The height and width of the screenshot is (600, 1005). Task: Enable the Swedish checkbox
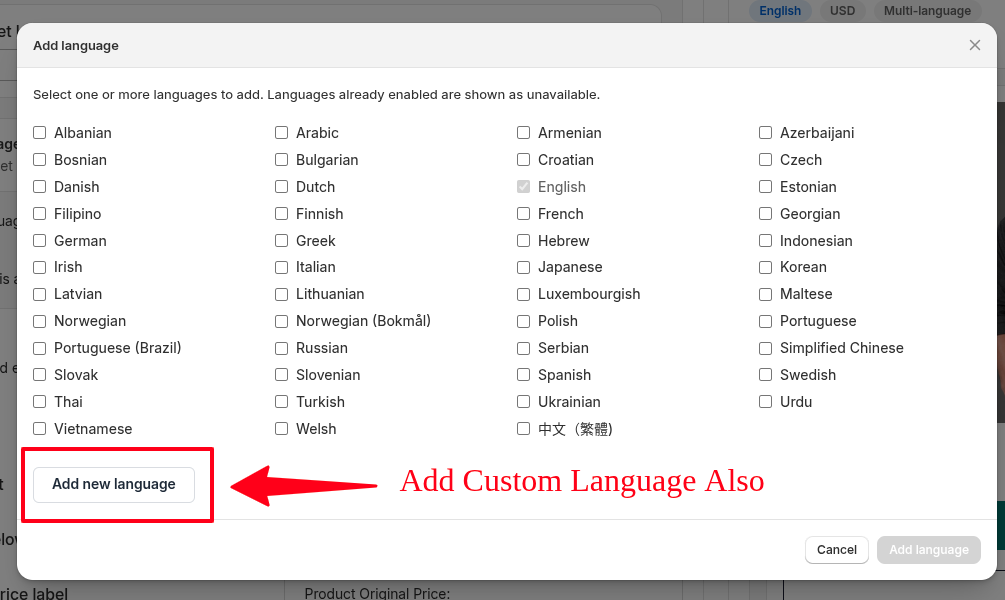765,374
